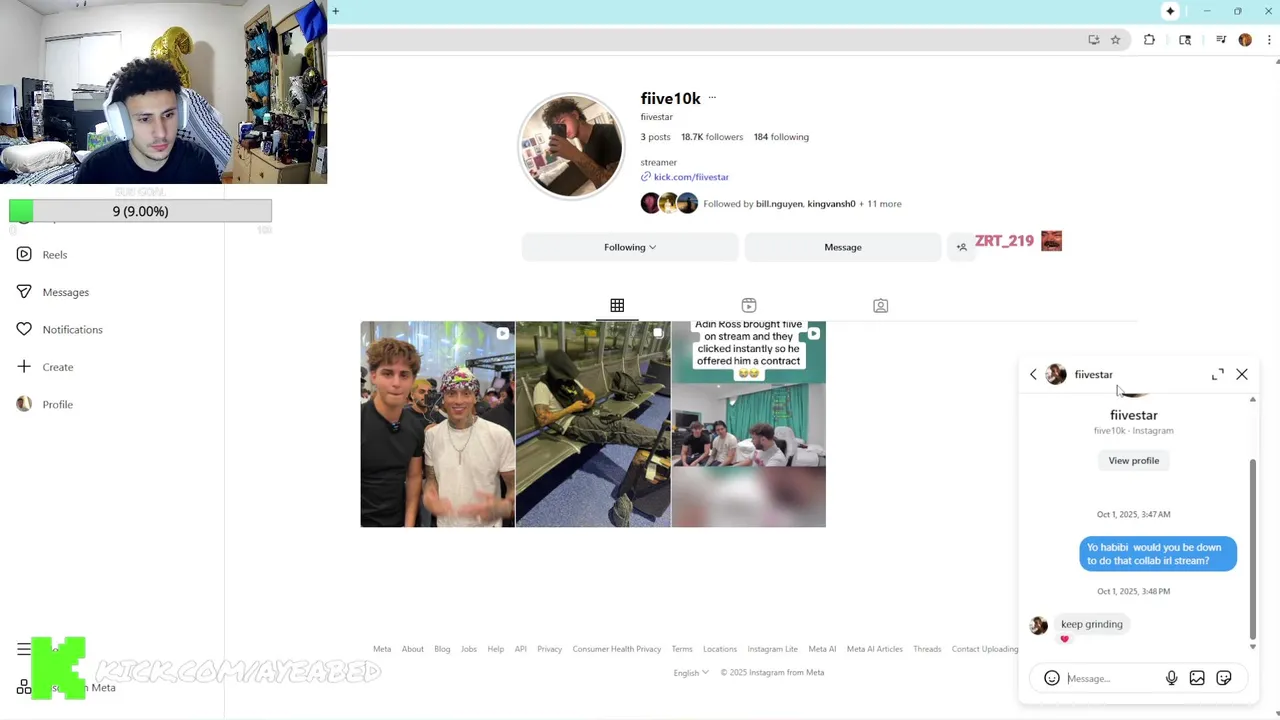The height and width of the screenshot is (720, 1280).
Task: Switch to the Reels profile tab
Action: 749,305
